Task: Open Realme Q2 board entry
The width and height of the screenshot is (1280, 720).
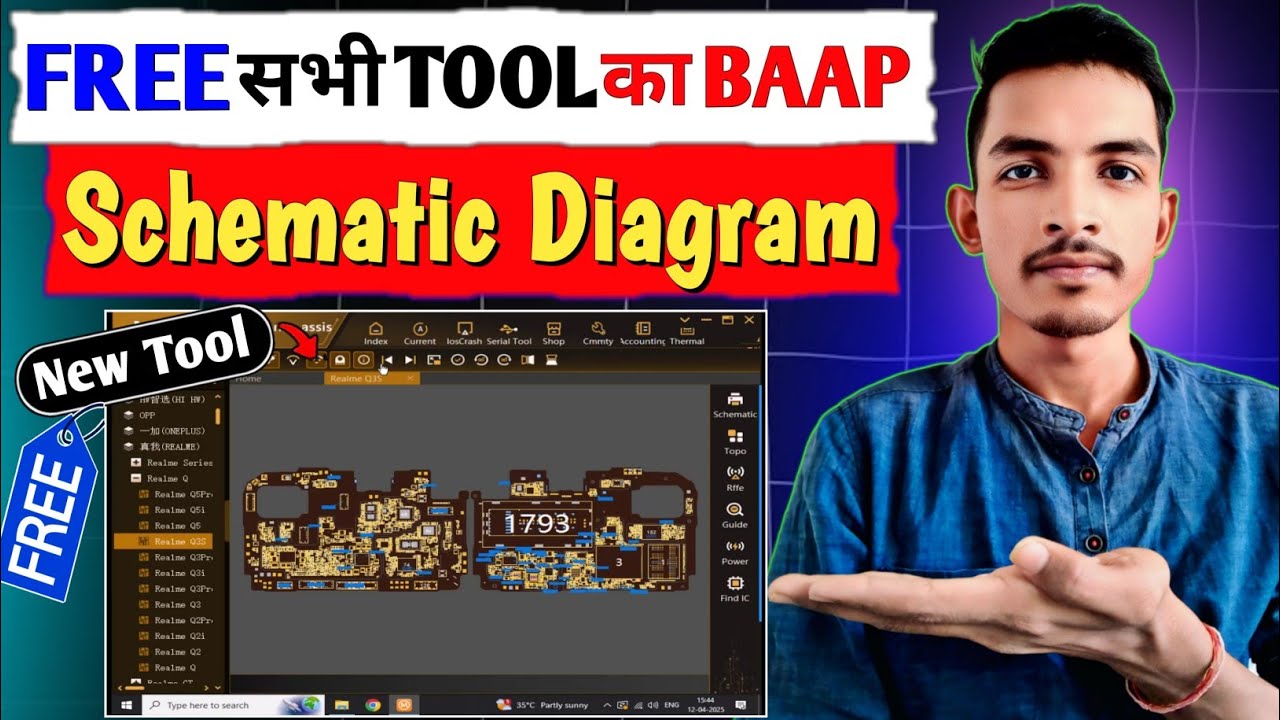Action: [x=170, y=652]
